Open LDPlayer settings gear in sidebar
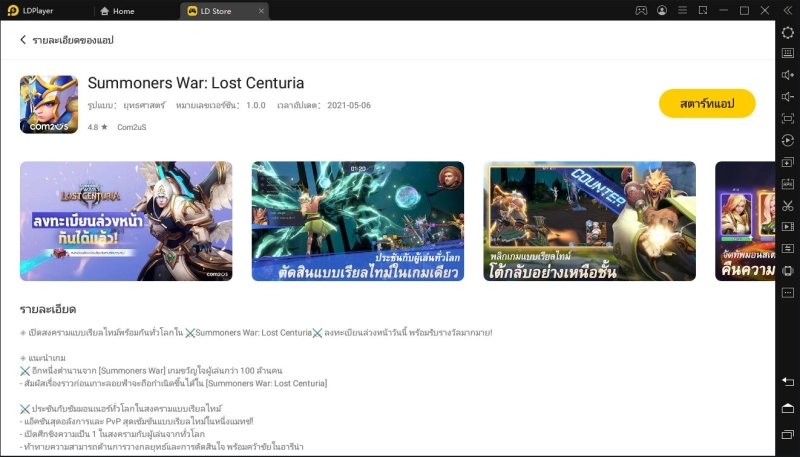Viewport: 800px width, 457px height. 788,33
